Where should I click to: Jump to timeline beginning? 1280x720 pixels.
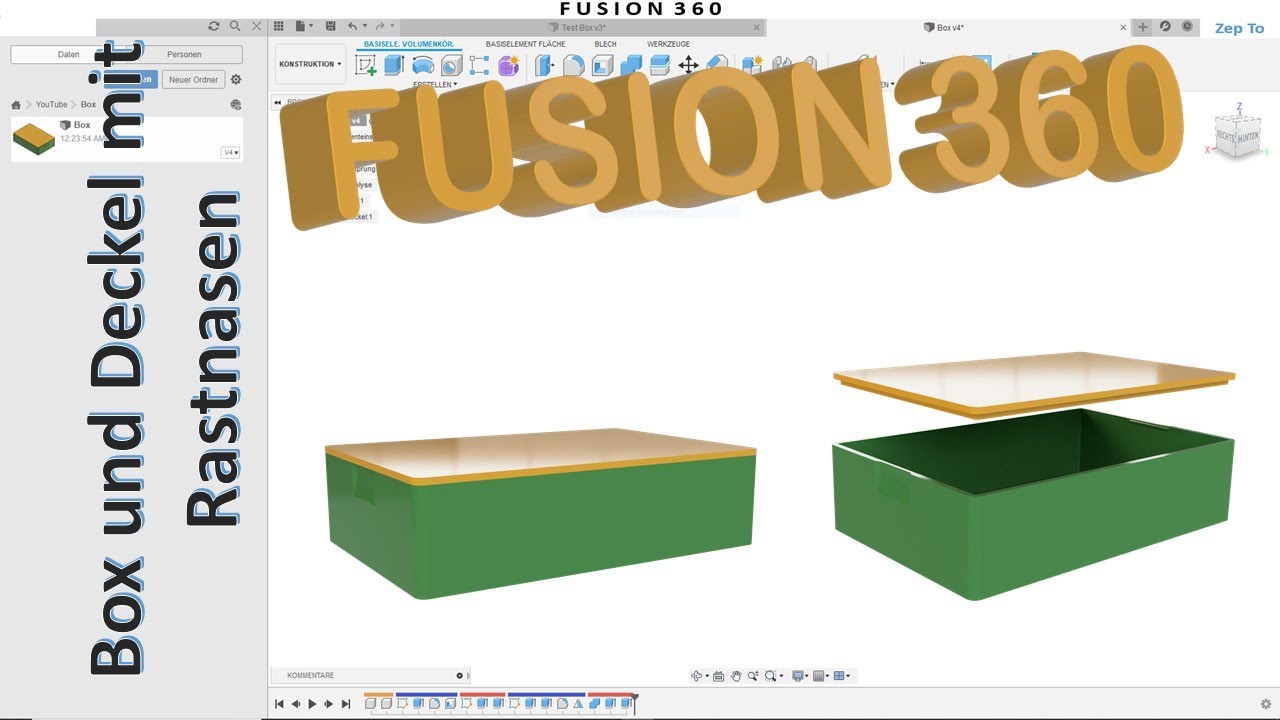click(x=279, y=704)
